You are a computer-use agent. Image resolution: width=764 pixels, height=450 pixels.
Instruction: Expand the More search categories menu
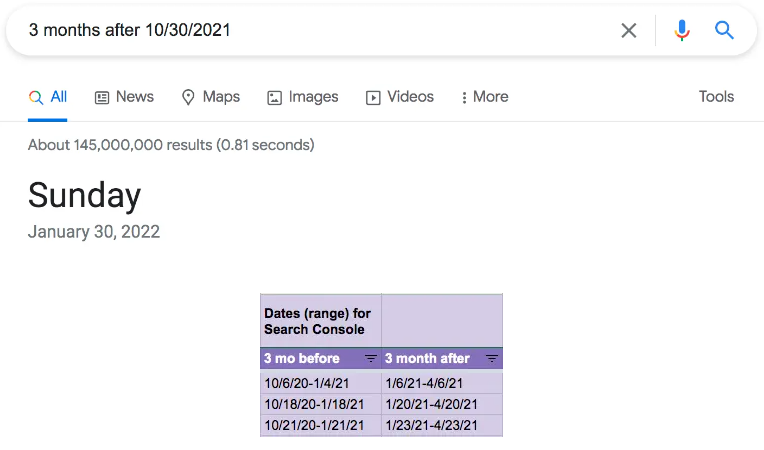(x=490, y=97)
